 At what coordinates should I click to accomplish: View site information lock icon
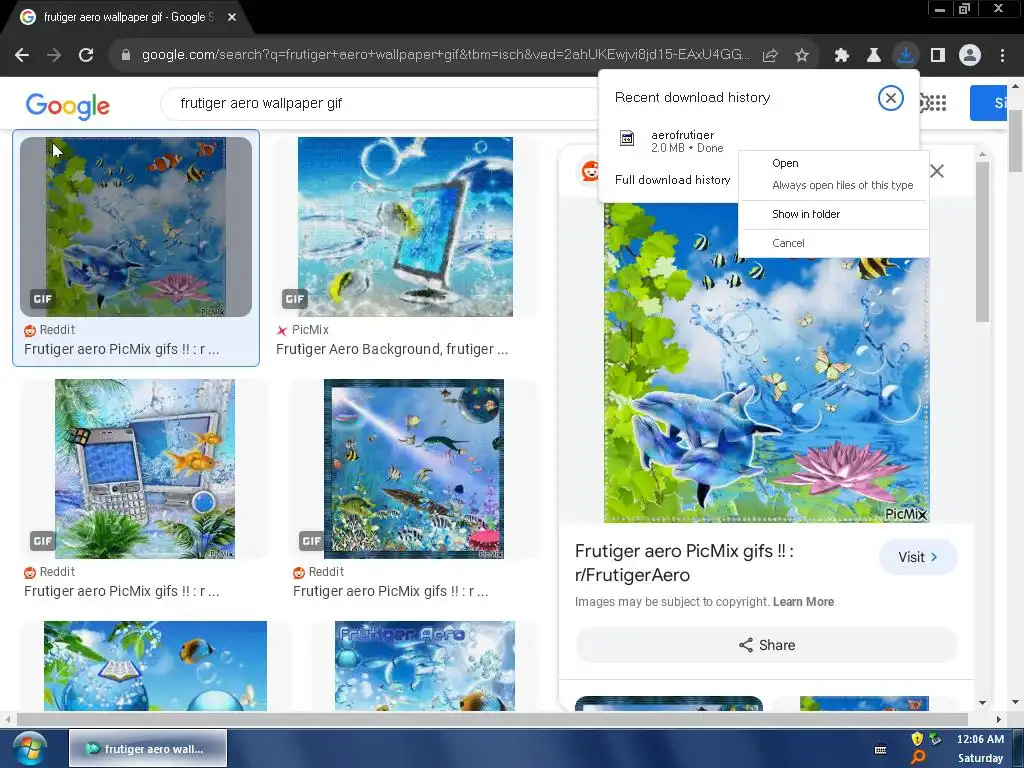click(x=126, y=56)
